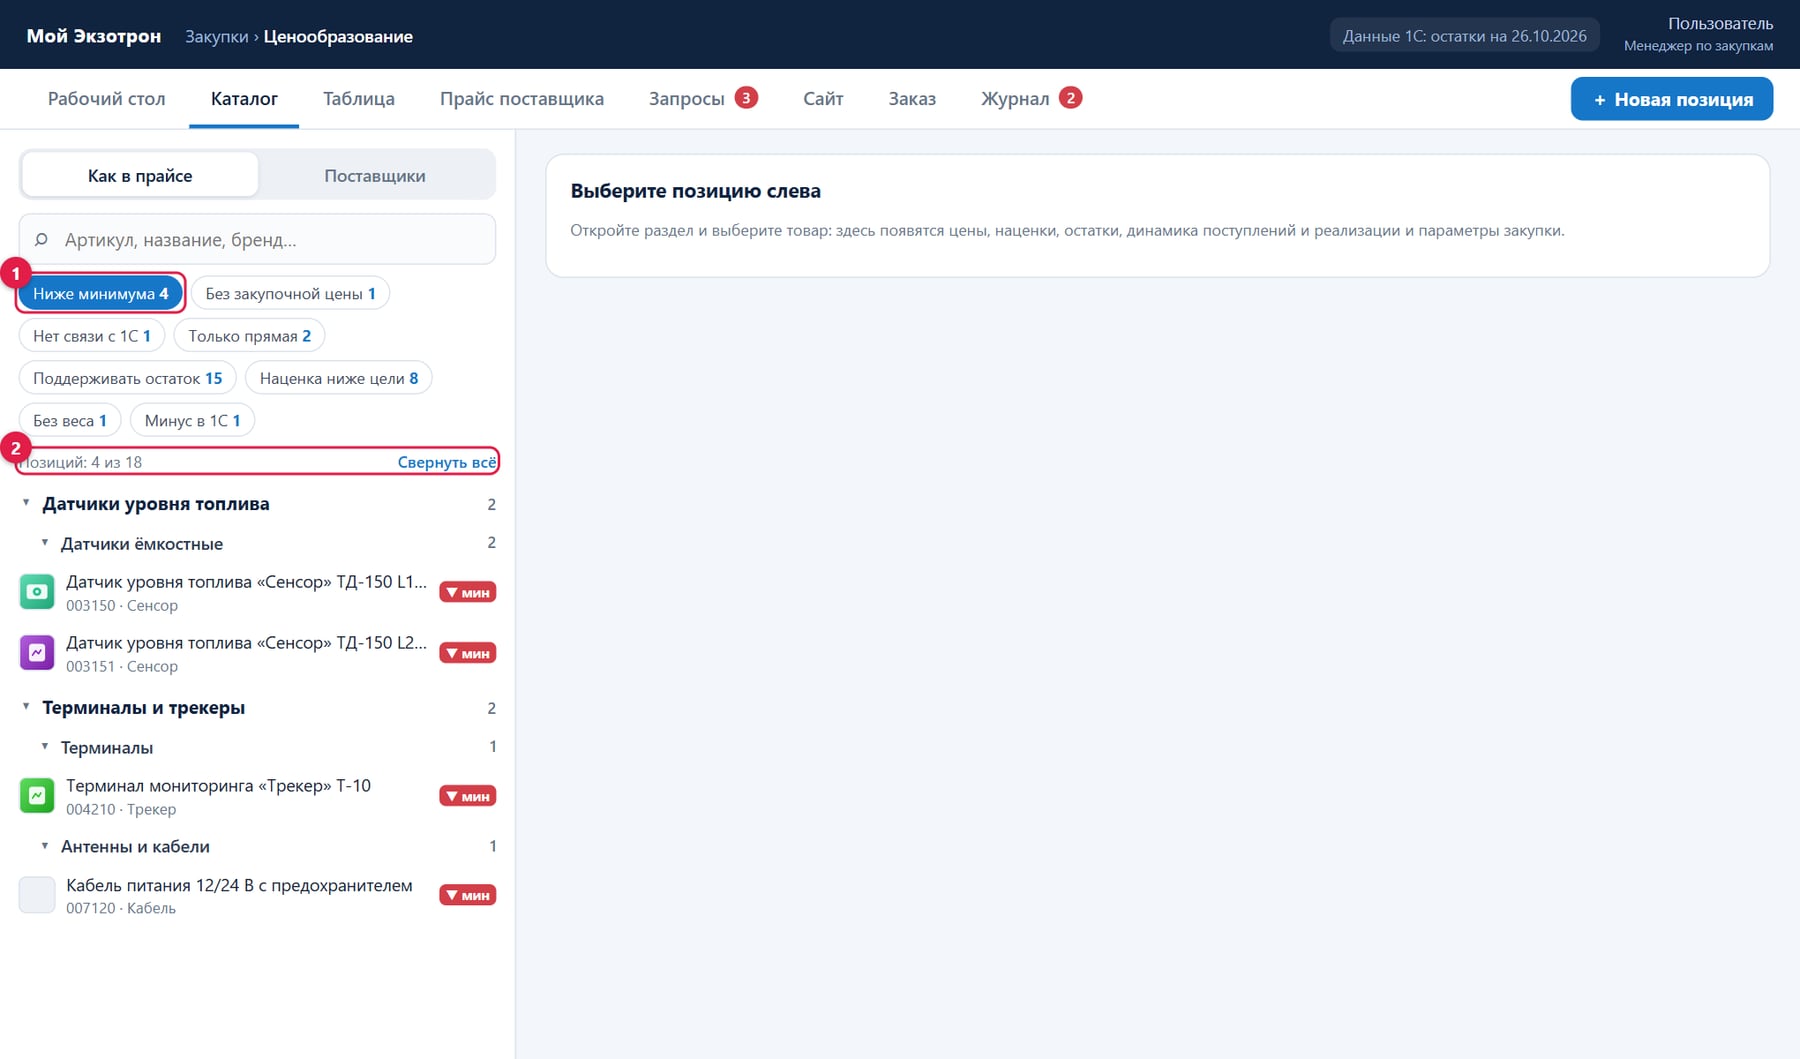The image size is (1800, 1059).
Task: Toggle the Ниже минимума filter chip
Action: 101,293
